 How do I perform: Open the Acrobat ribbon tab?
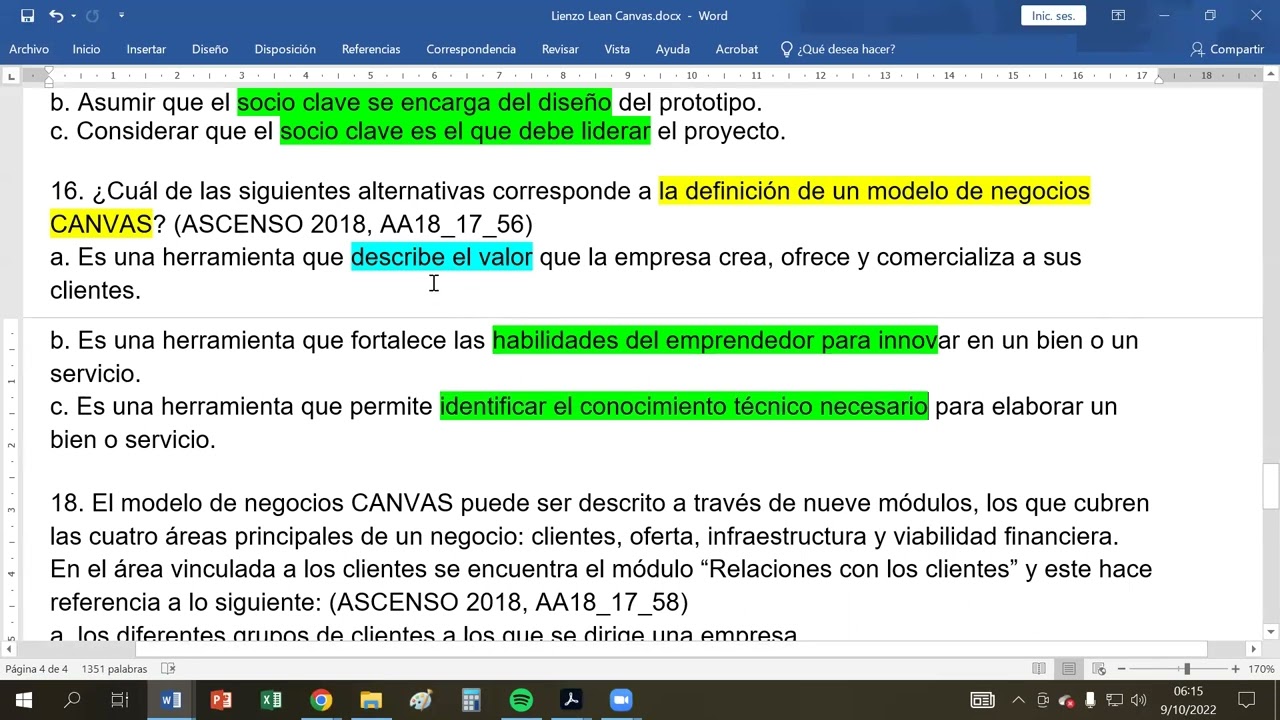(735, 49)
